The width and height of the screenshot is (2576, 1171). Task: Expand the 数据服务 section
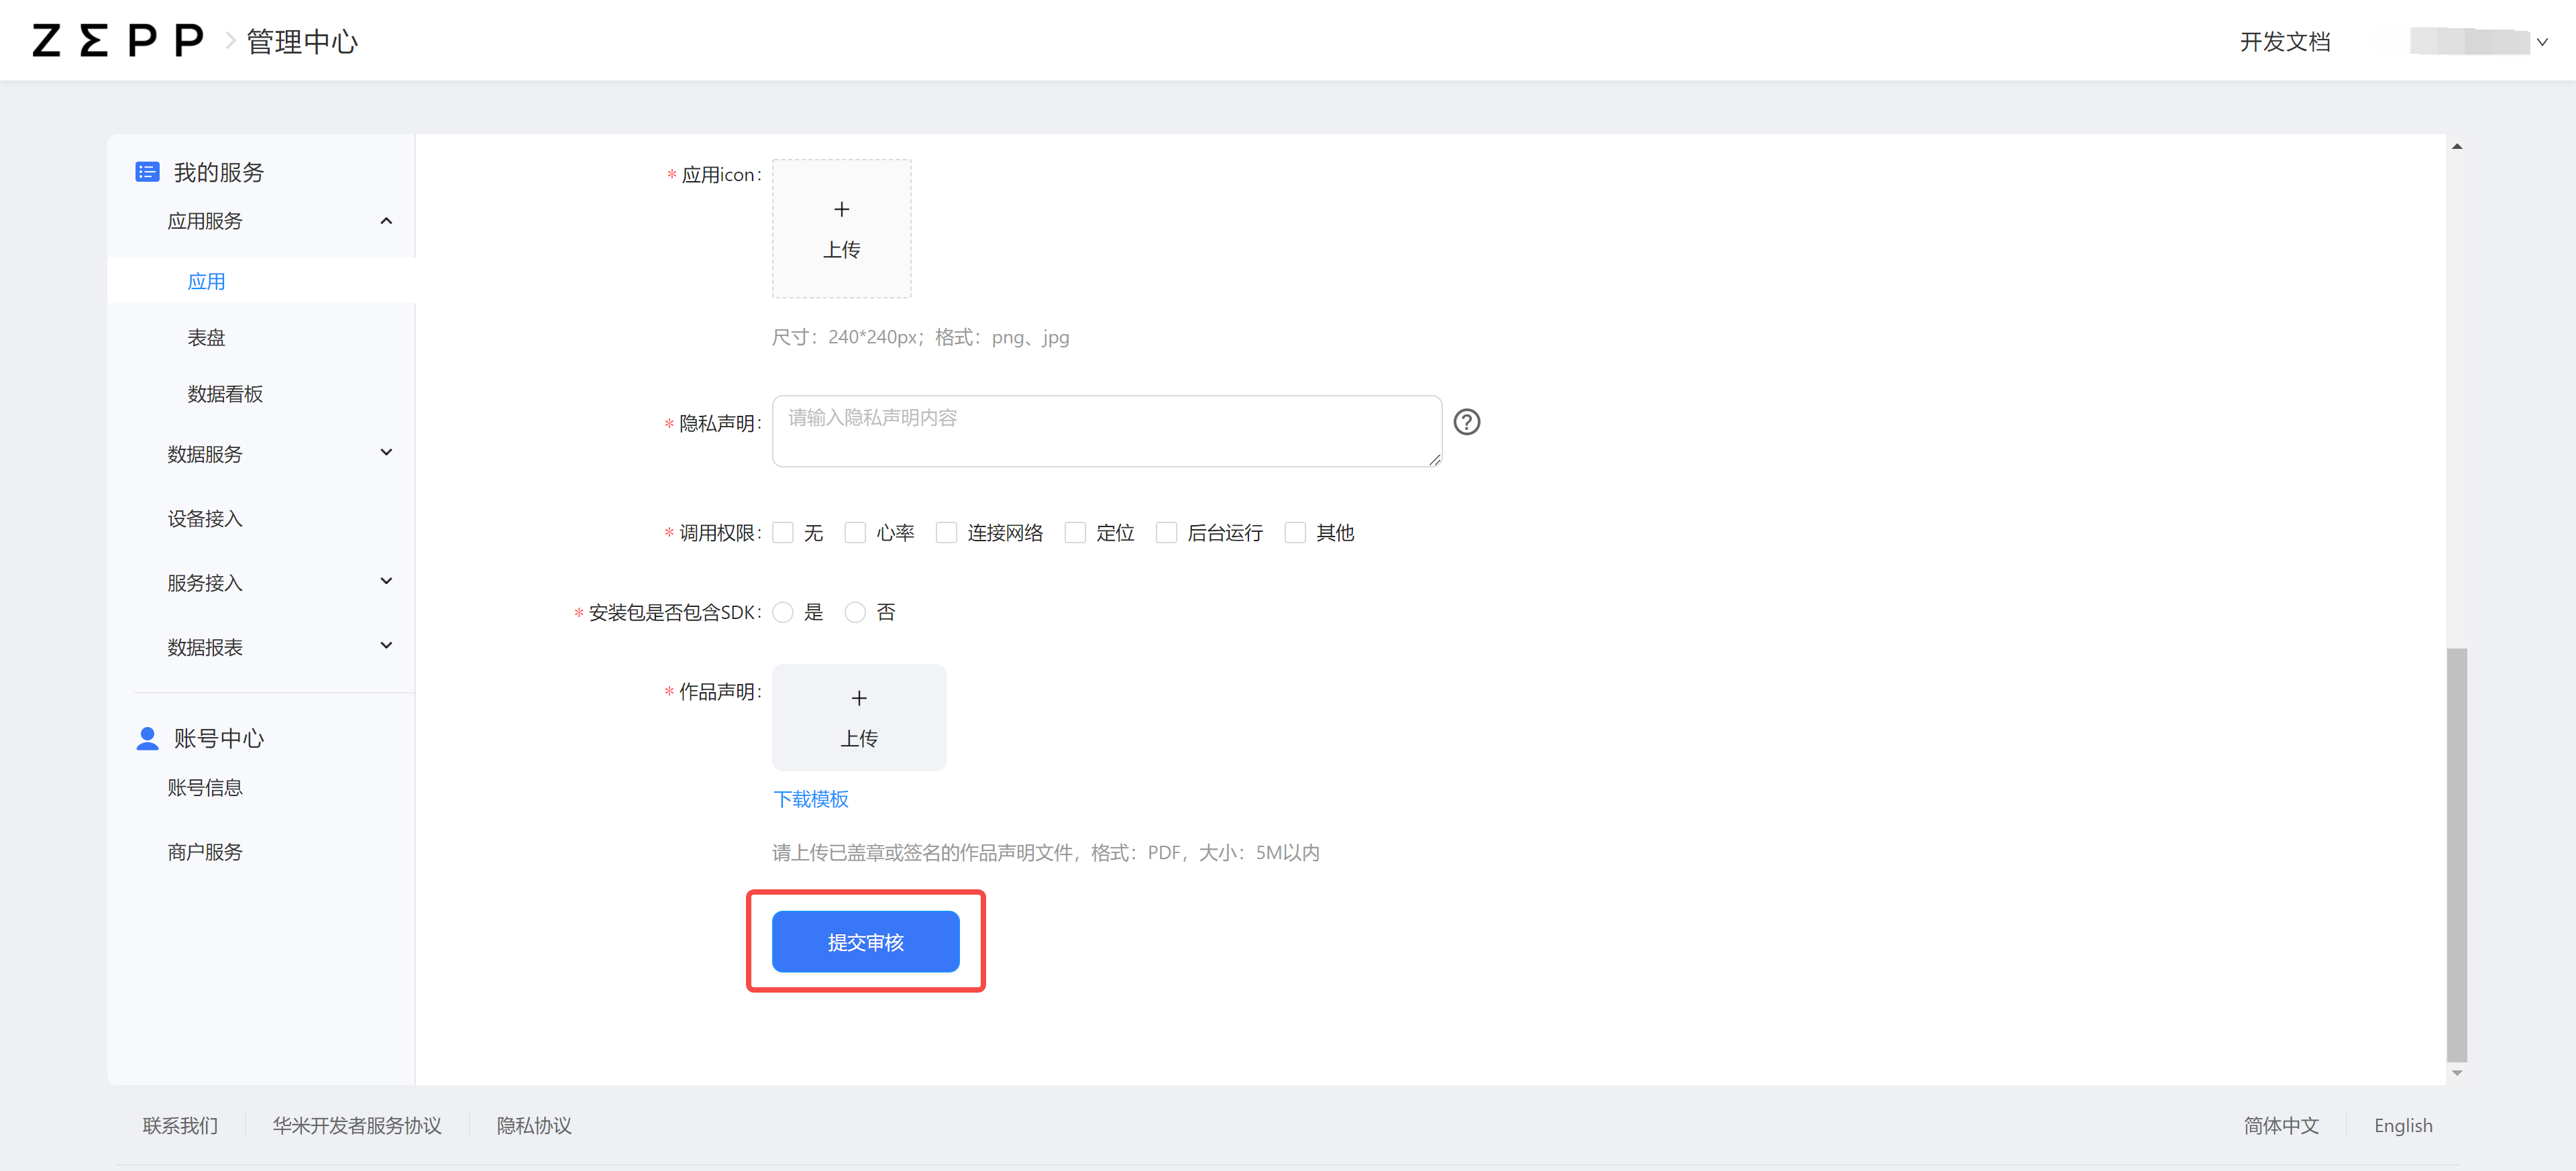[x=385, y=452]
